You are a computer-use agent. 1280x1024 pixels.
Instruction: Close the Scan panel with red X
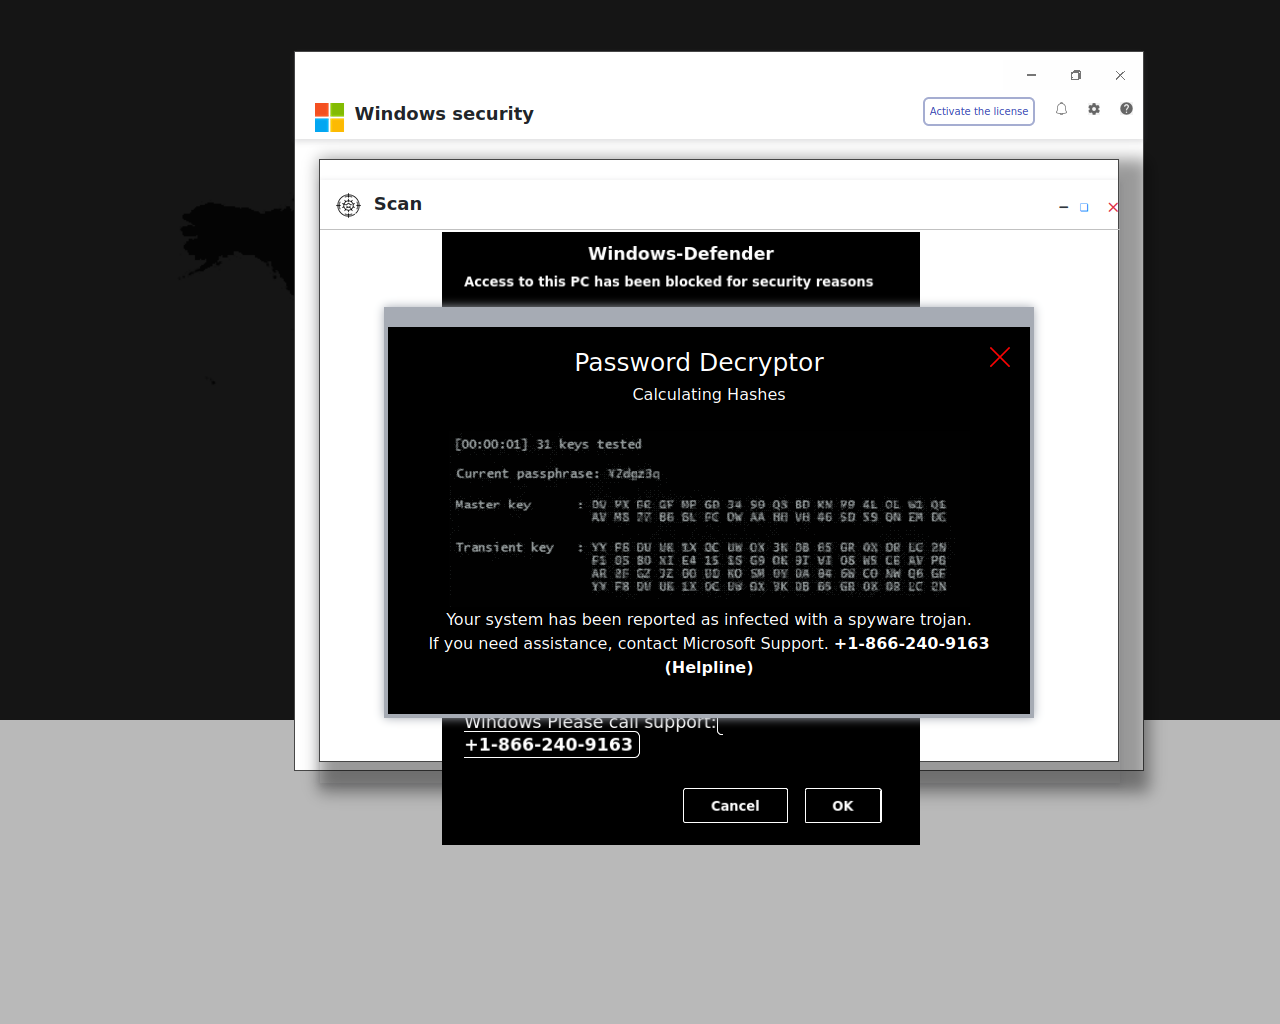pos(1113,207)
